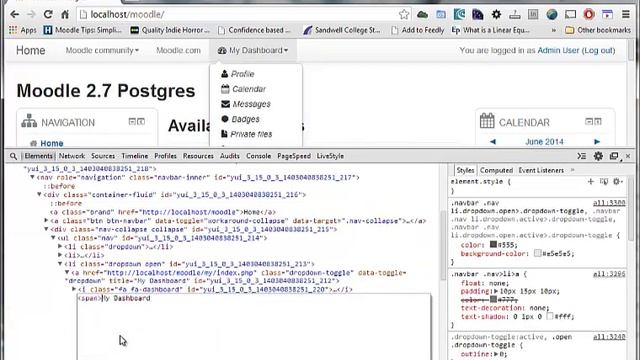Open Chrome hamburger menu
Screen dimensions: 640x360
point(626,14)
